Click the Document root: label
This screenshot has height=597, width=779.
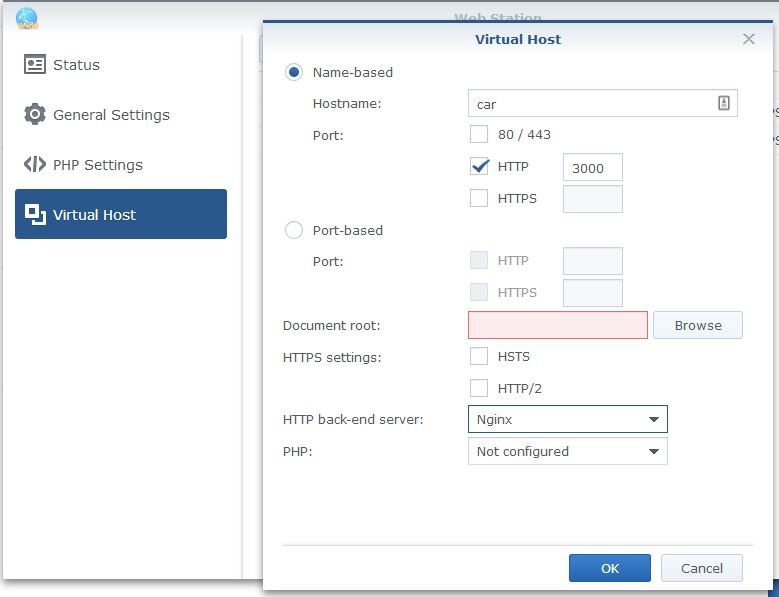[331, 325]
